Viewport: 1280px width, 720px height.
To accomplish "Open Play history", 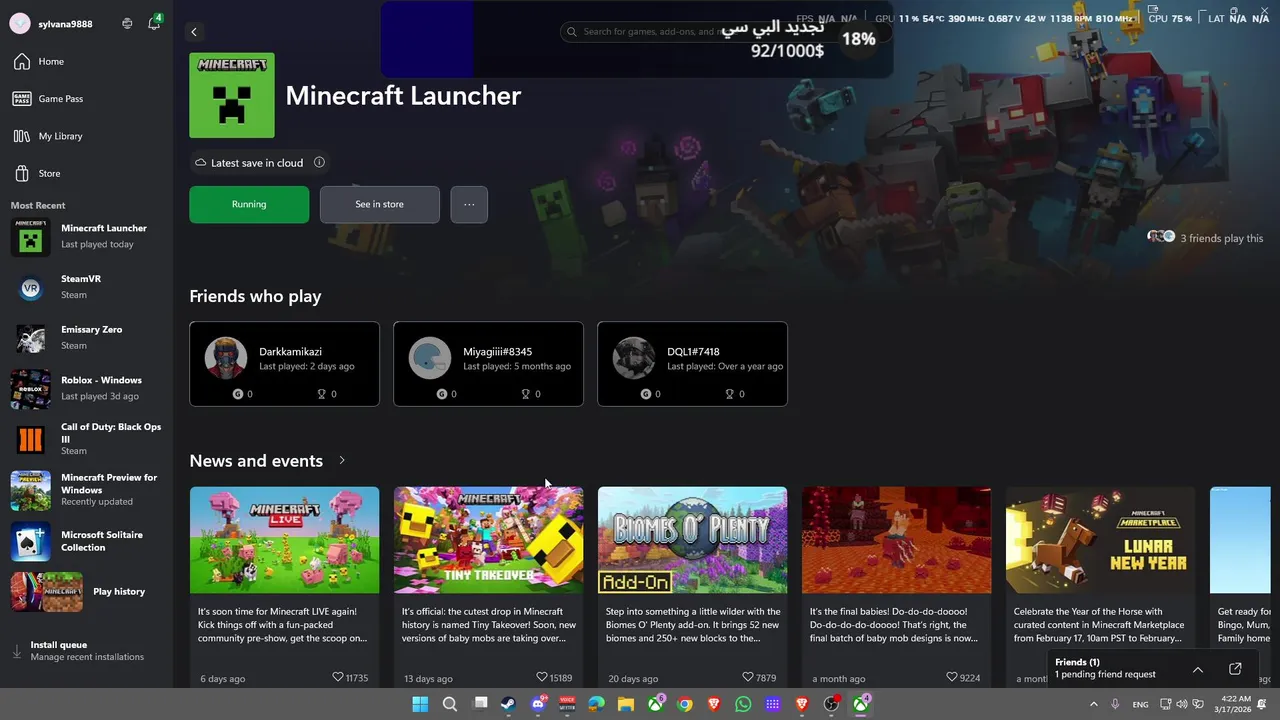I will (x=86, y=591).
